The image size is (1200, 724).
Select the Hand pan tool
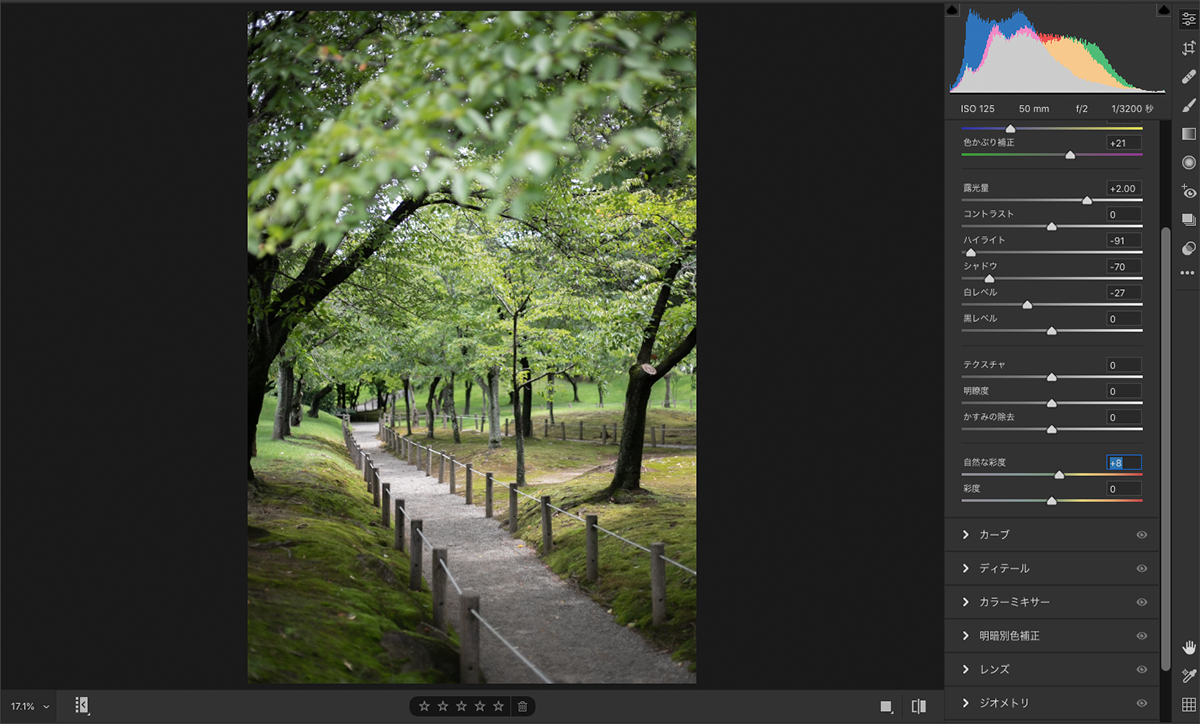[x=1188, y=647]
